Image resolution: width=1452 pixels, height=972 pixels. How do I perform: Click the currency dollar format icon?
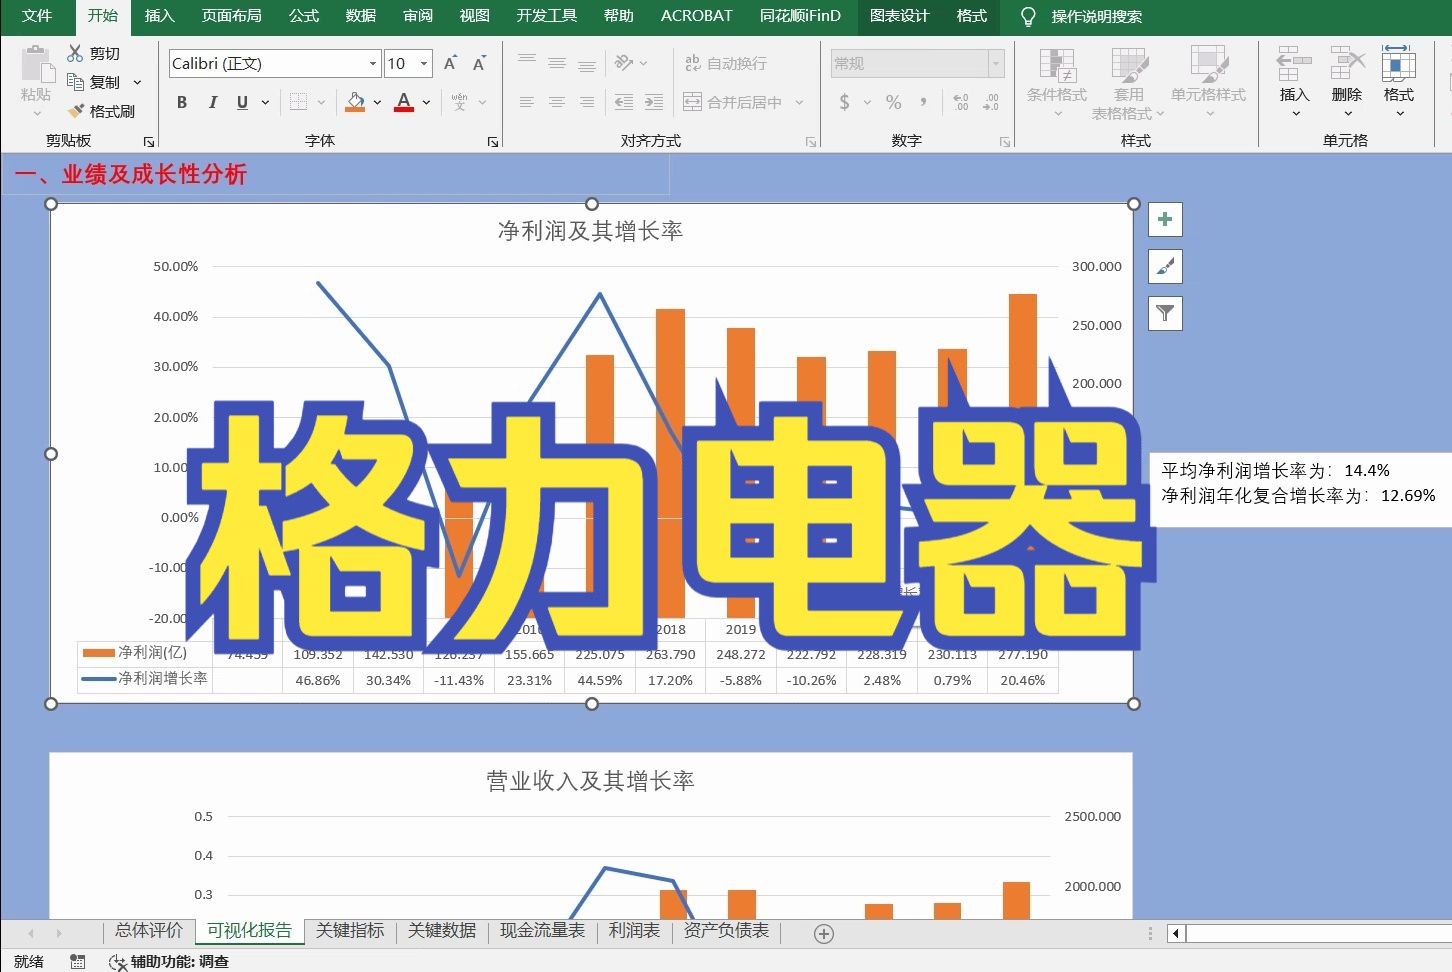tap(845, 102)
